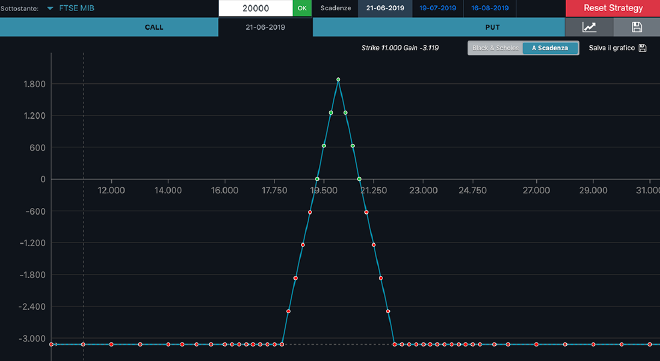Click the 20000 price input field
Screen dimensions: 660x361
(x=255, y=8)
